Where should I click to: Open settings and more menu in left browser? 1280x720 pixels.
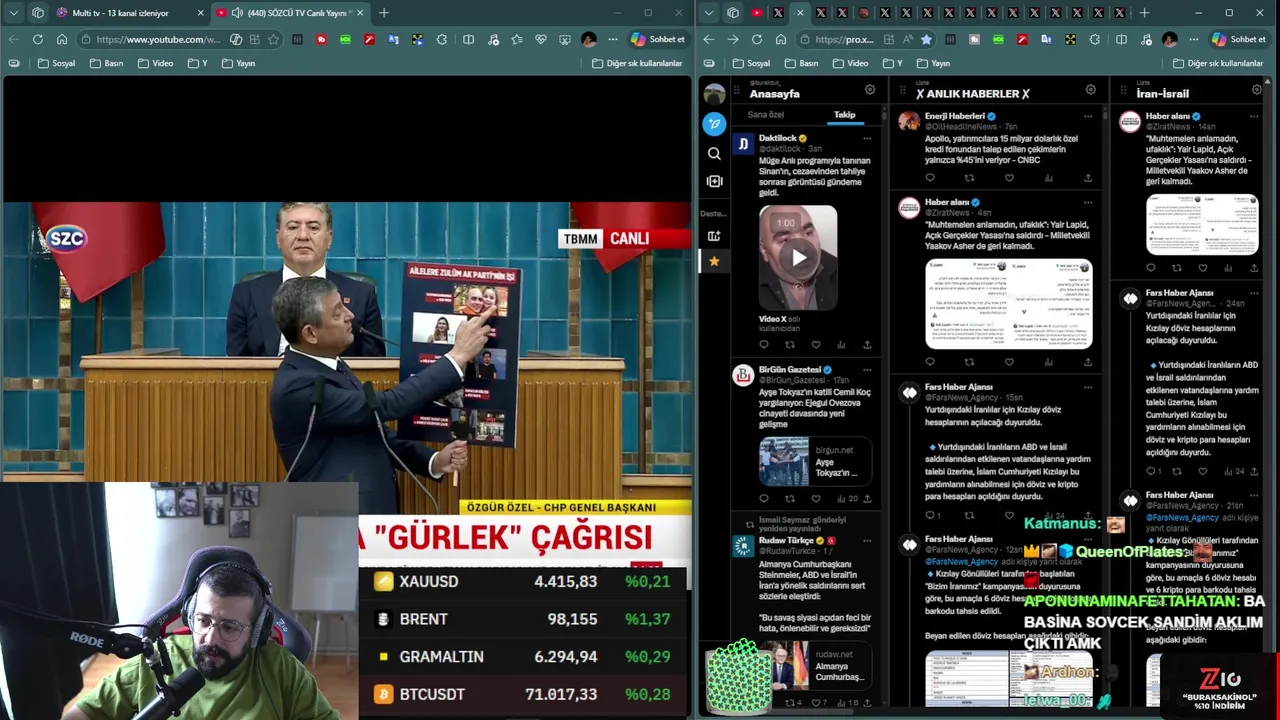tap(613, 39)
